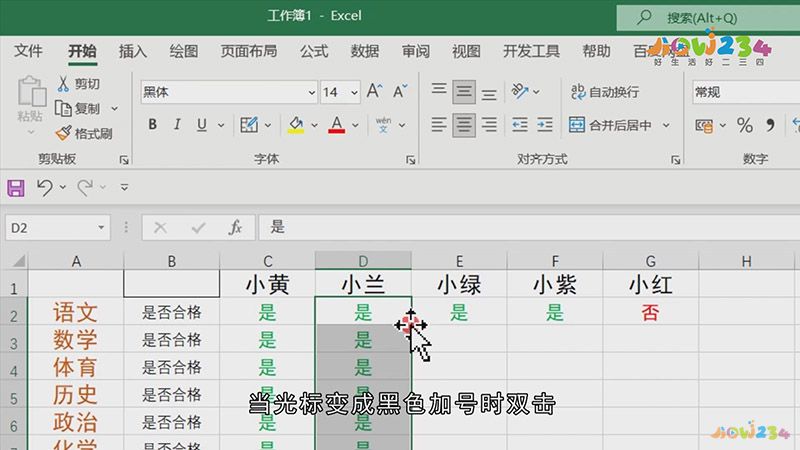Screen dimensions: 800x450
Task: Open underline style dropdown arrow
Action: tap(221, 125)
